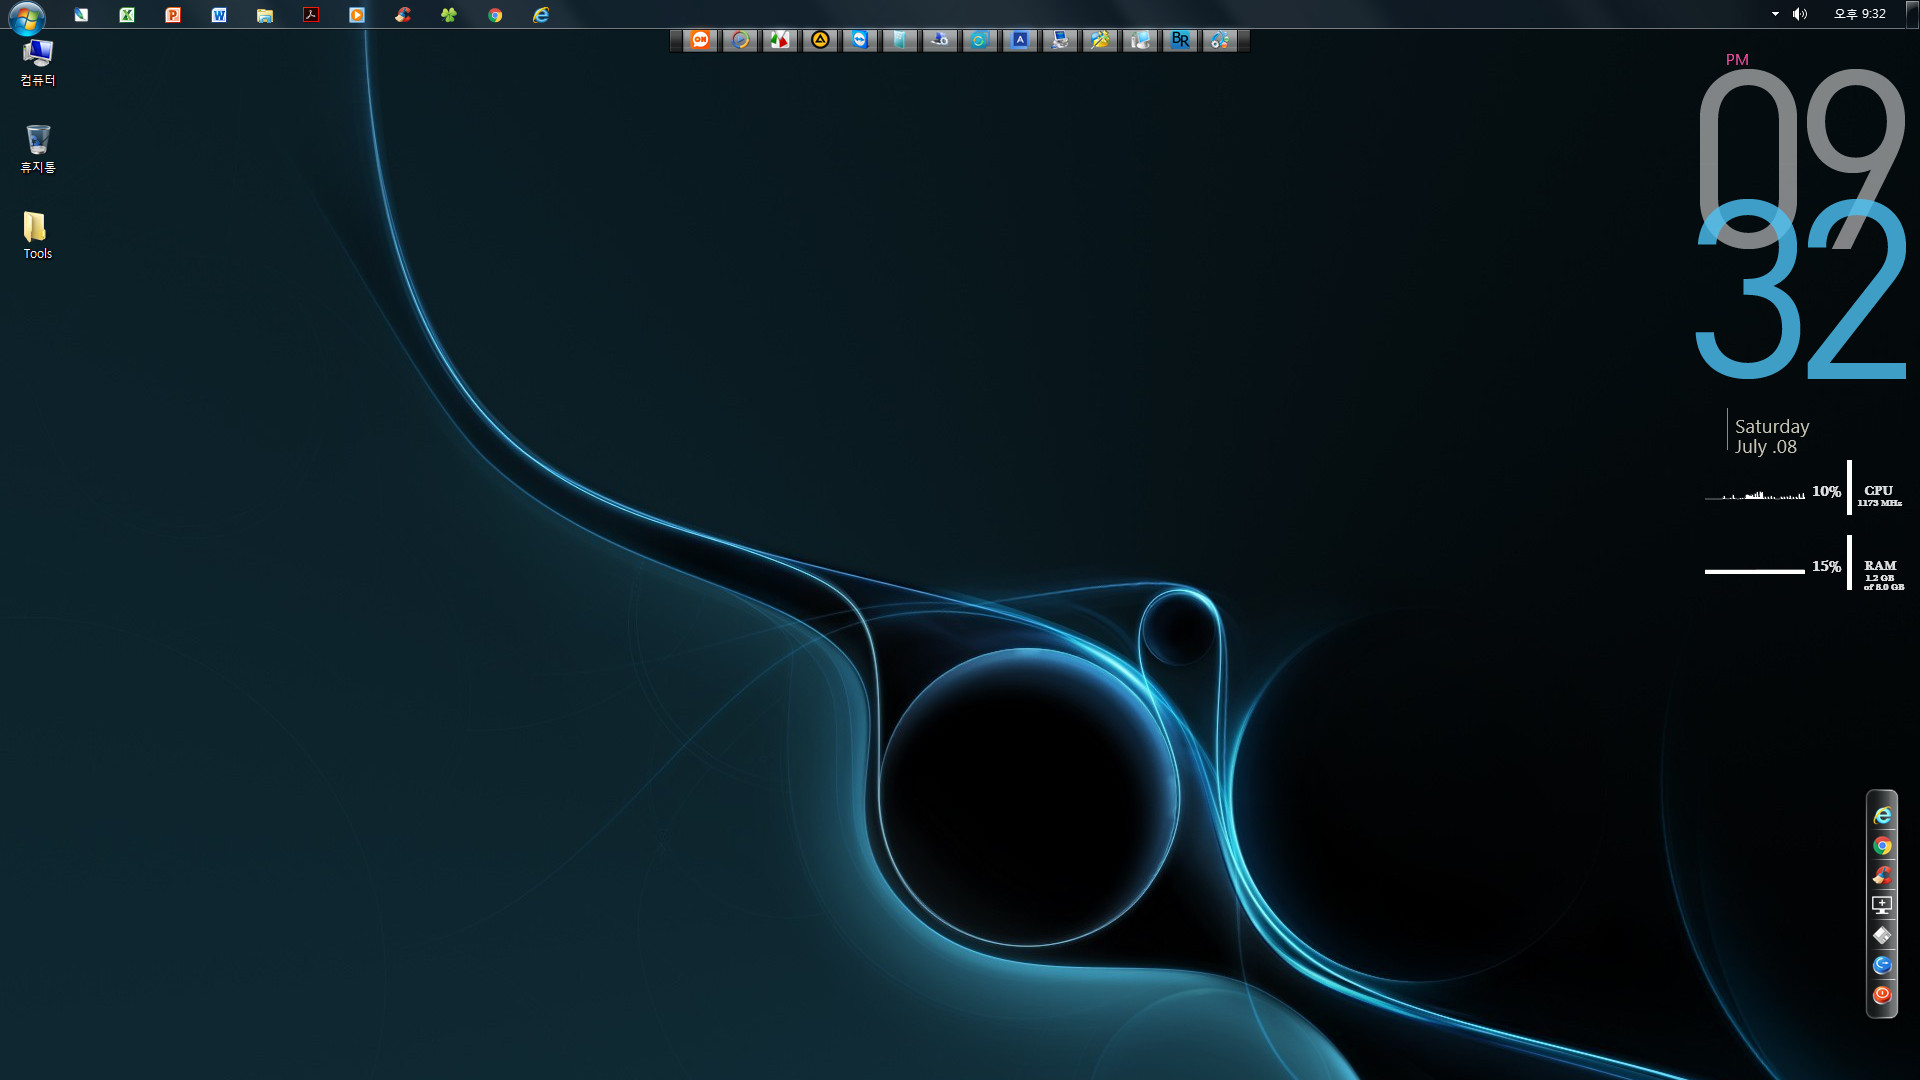This screenshot has width=1920, height=1080.
Task: Open Internet Explorer in the side dock
Action: 1882,816
